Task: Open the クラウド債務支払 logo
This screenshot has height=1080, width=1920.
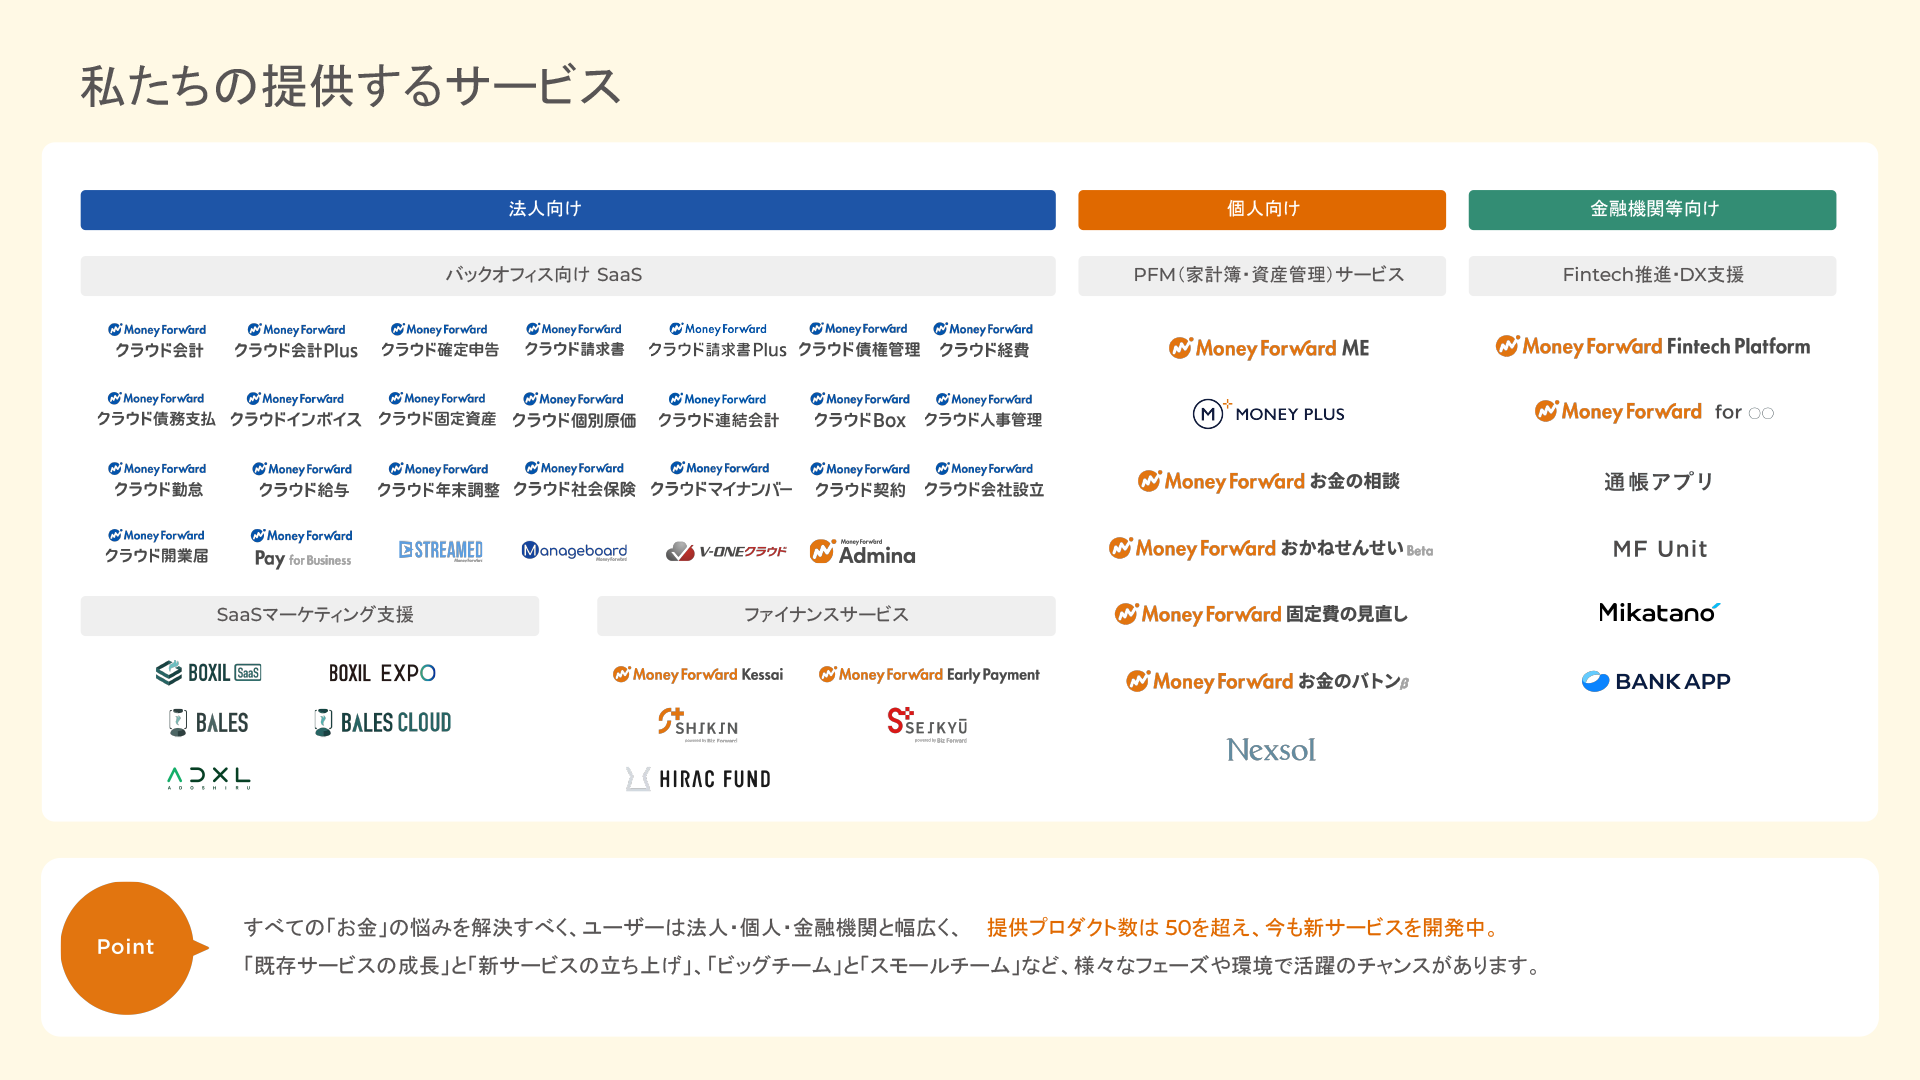Action: [x=156, y=410]
